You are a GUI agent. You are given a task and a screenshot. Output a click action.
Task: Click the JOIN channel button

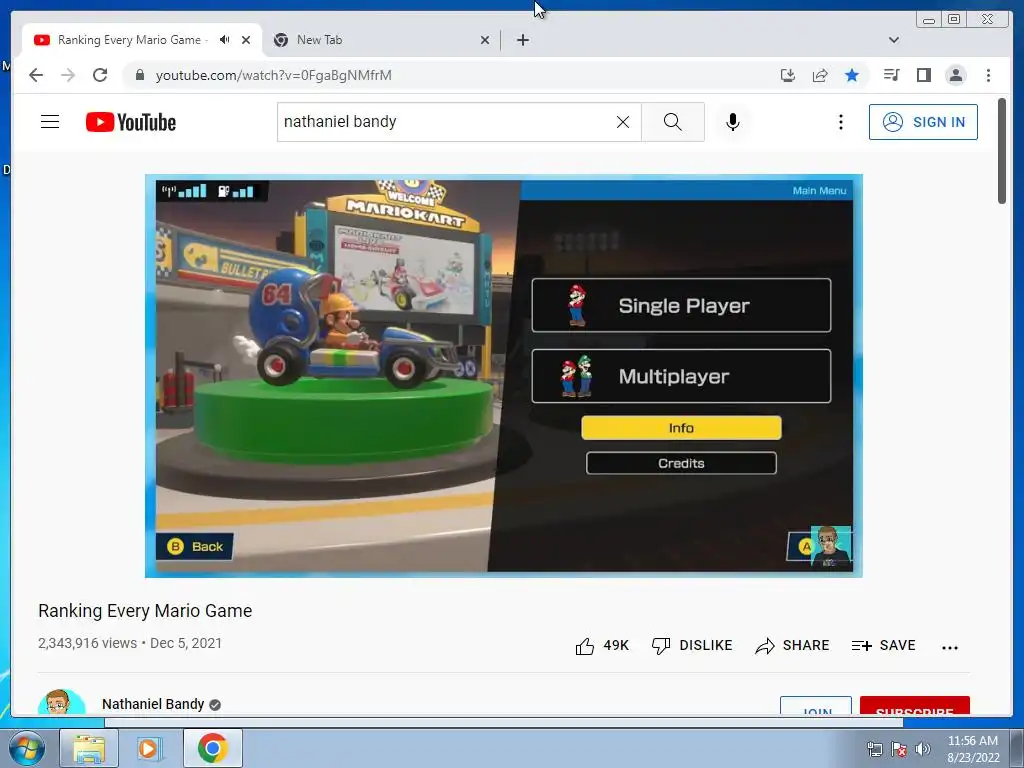point(816,706)
